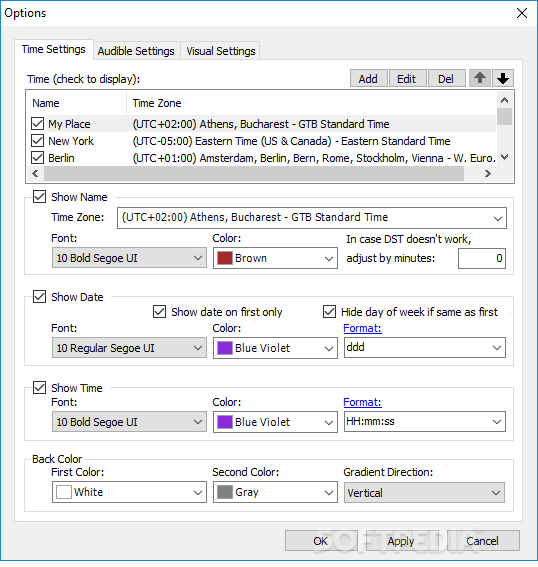The height and width of the screenshot is (567, 538).
Task: Open the time color dropdown in Show Time
Action: [x=275, y=422]
